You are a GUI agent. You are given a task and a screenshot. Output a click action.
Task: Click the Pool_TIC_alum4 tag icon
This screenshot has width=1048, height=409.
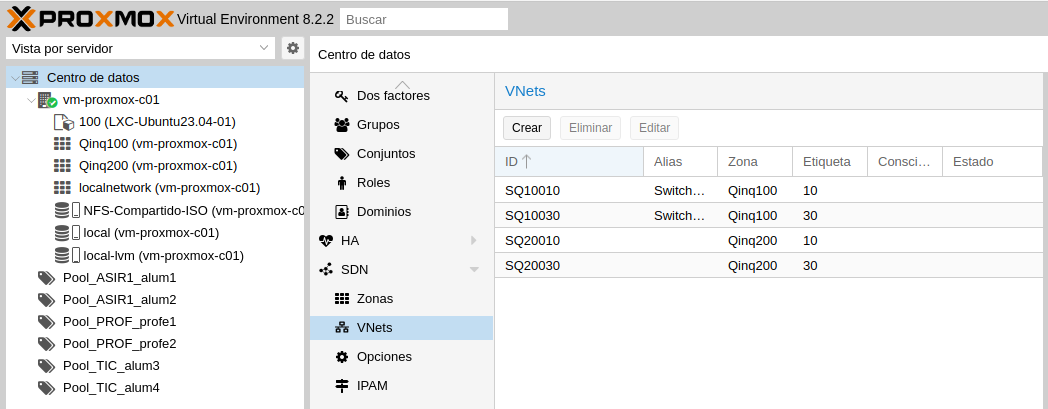[x=46, y=388]
